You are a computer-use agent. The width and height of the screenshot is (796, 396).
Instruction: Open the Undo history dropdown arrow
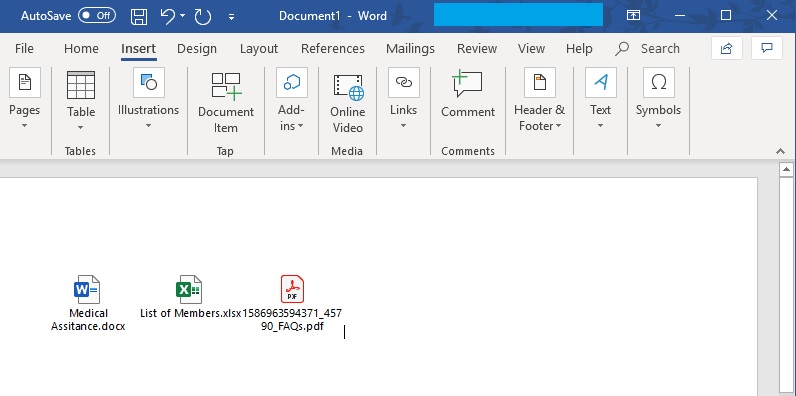[x=183, y=16]
